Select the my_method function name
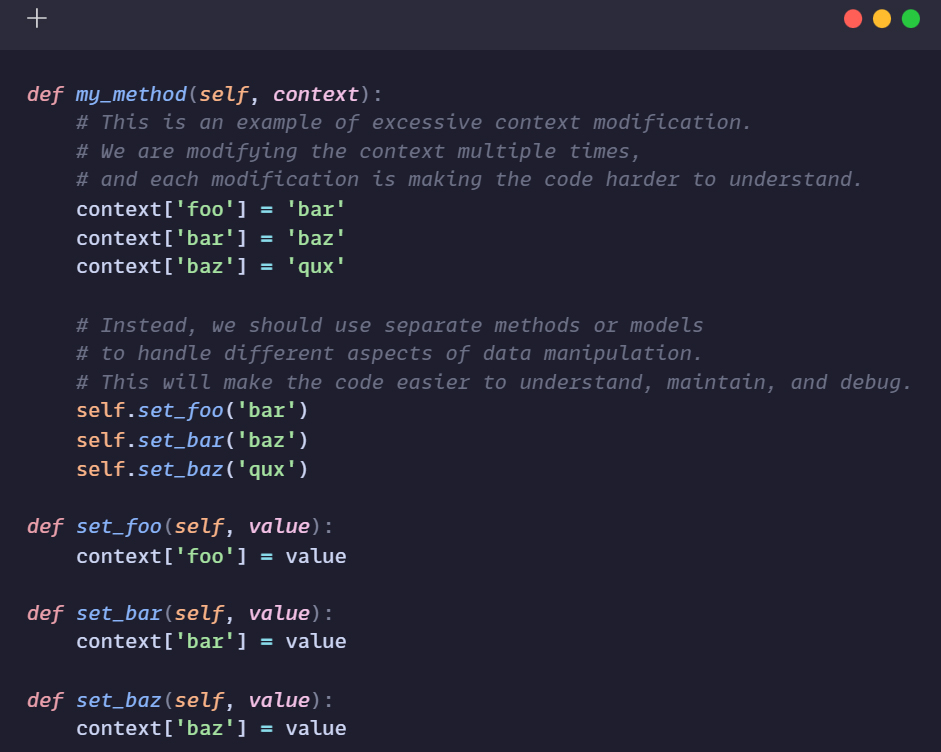Screen dimensions: 941x752 pos(131,93)
